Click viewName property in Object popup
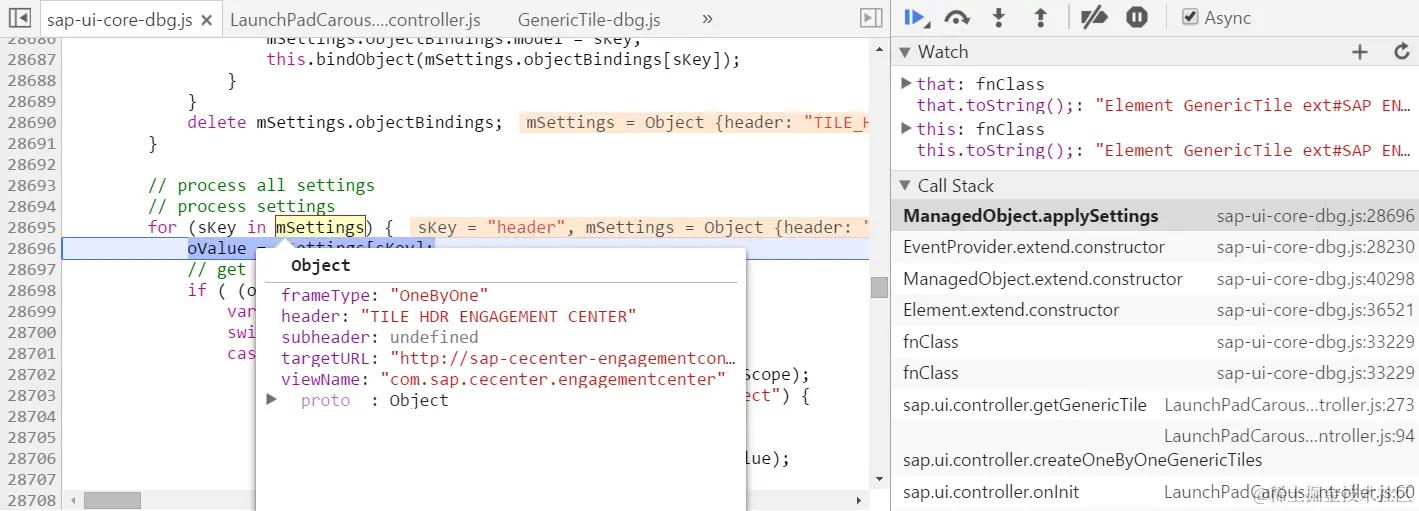This screenshot has height=511, width=1419. (503, 379)
